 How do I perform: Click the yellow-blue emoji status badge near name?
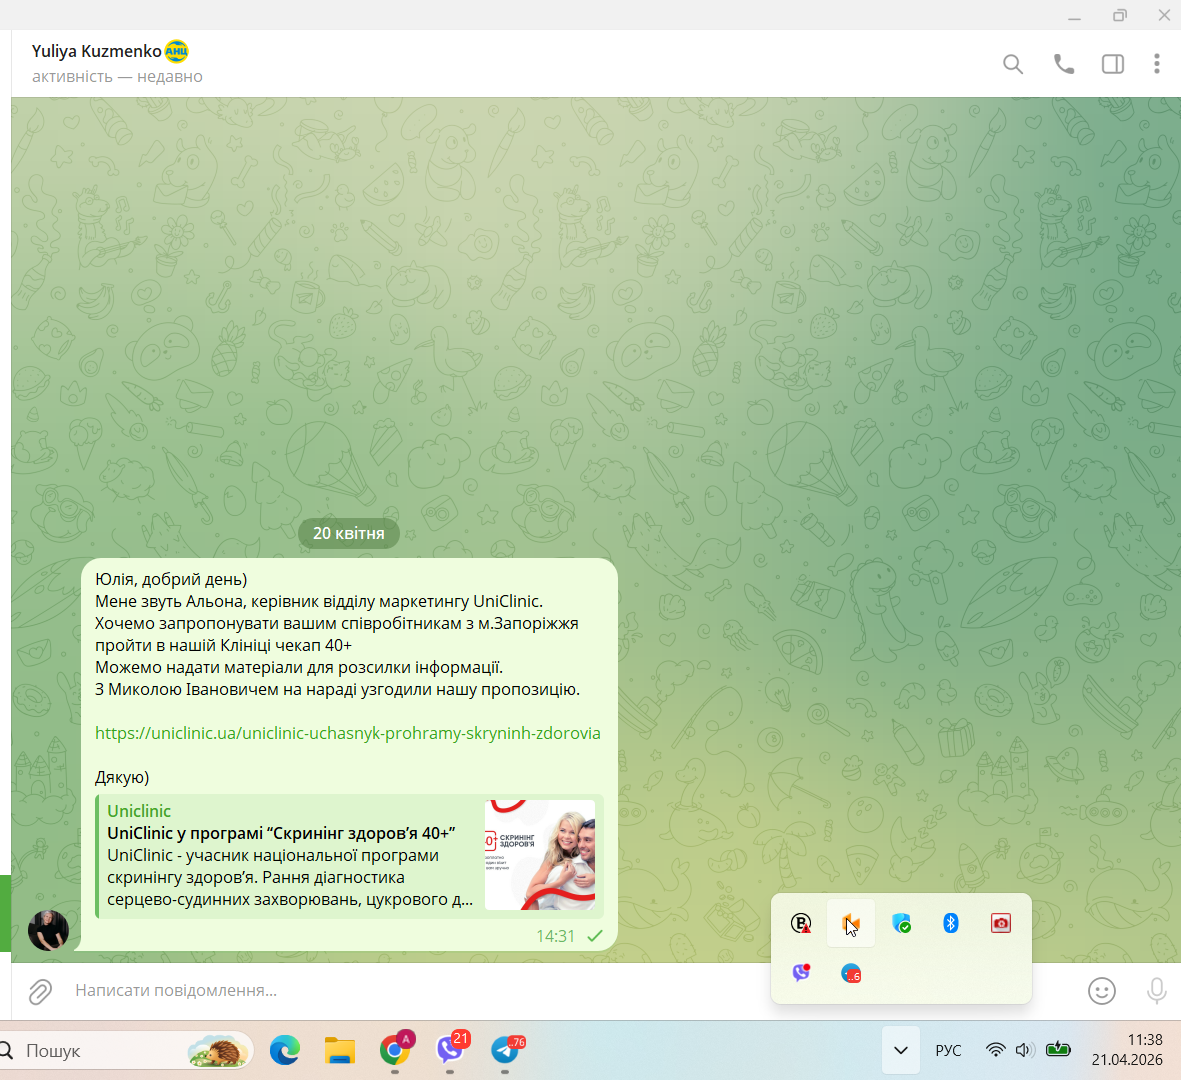click(x=176, y=51)
